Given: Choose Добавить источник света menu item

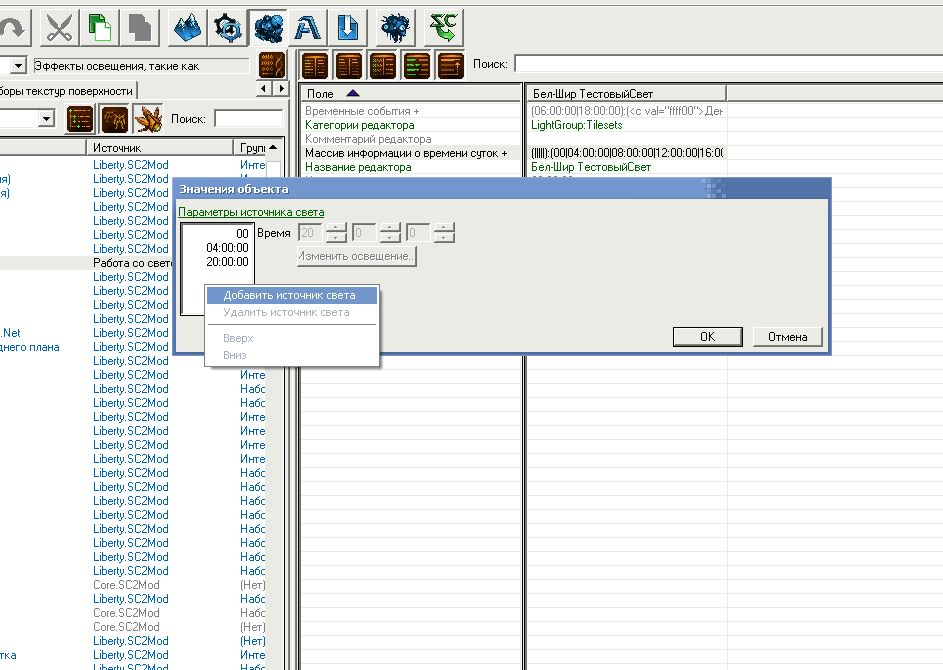Looking at the screenshot, I should coord(292,295).
